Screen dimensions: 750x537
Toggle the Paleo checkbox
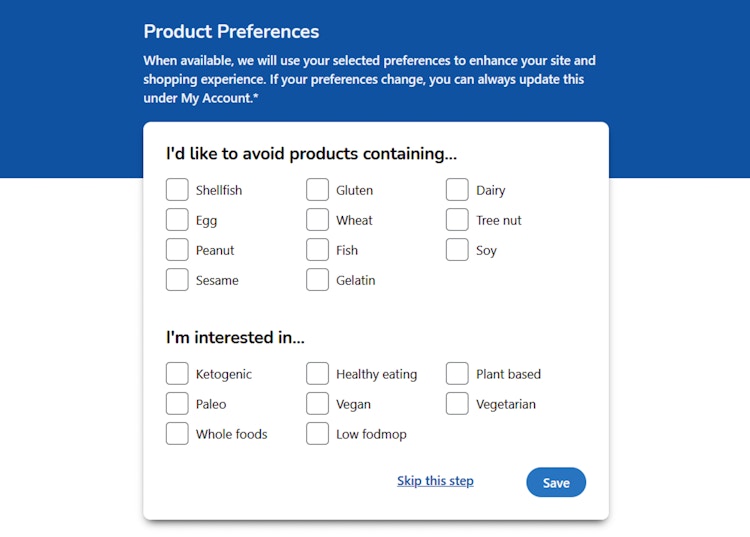point(177,404)
